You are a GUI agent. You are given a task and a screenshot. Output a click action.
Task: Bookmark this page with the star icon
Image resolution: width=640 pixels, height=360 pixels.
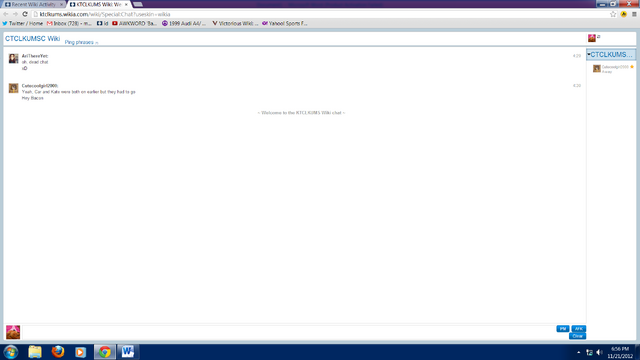[x=613, y=14]
